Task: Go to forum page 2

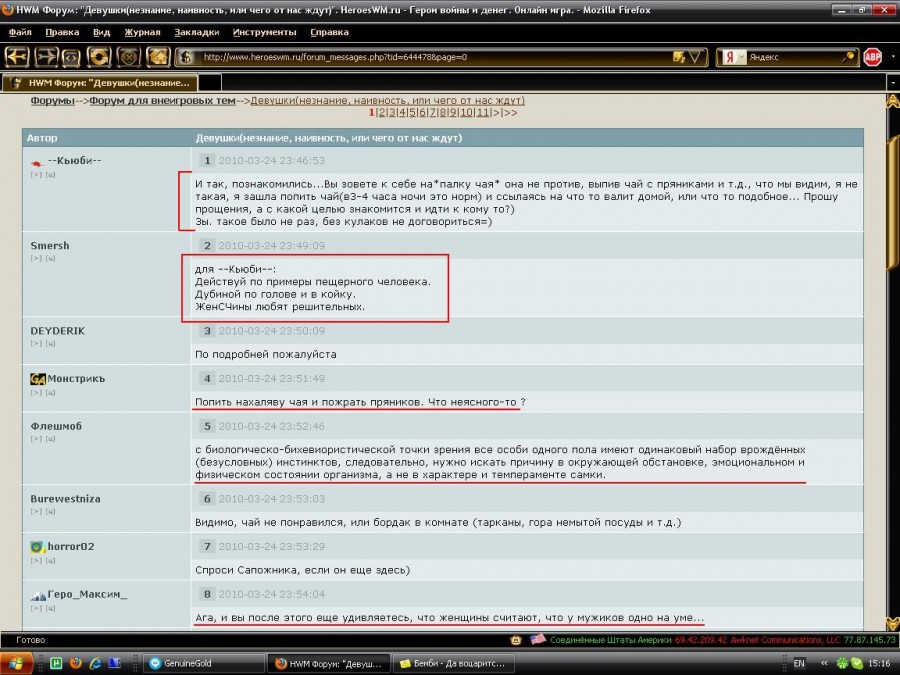Action: (381, 113)
